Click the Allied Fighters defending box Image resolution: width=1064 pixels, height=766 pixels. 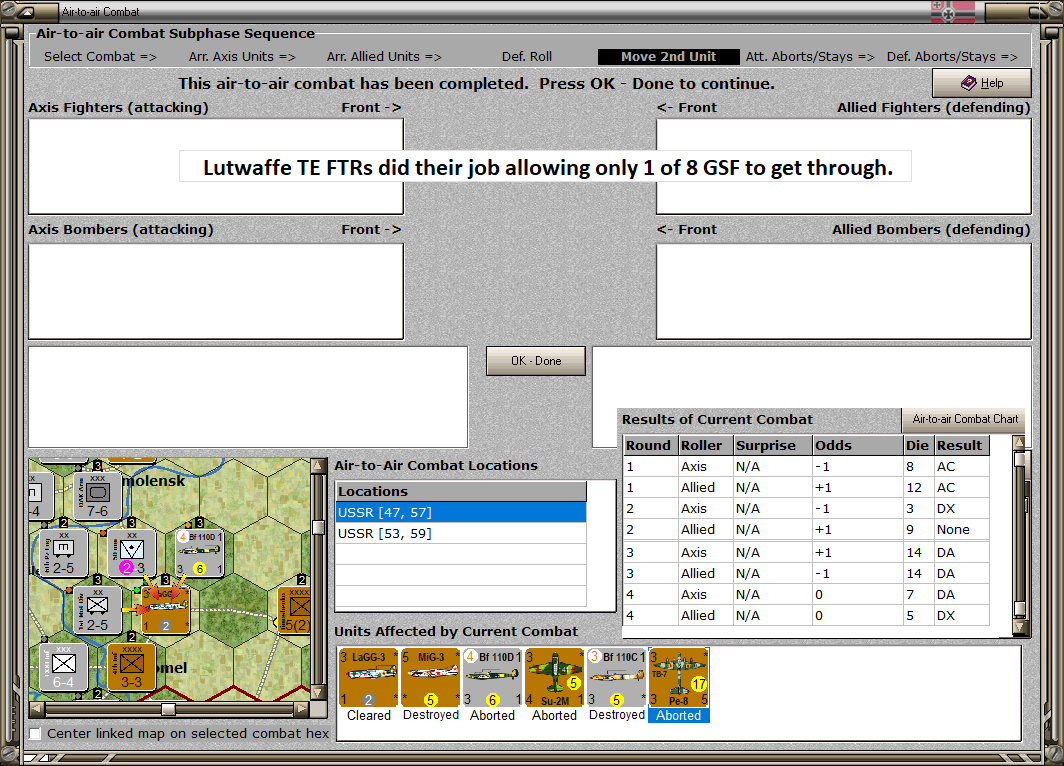[843, 166]
